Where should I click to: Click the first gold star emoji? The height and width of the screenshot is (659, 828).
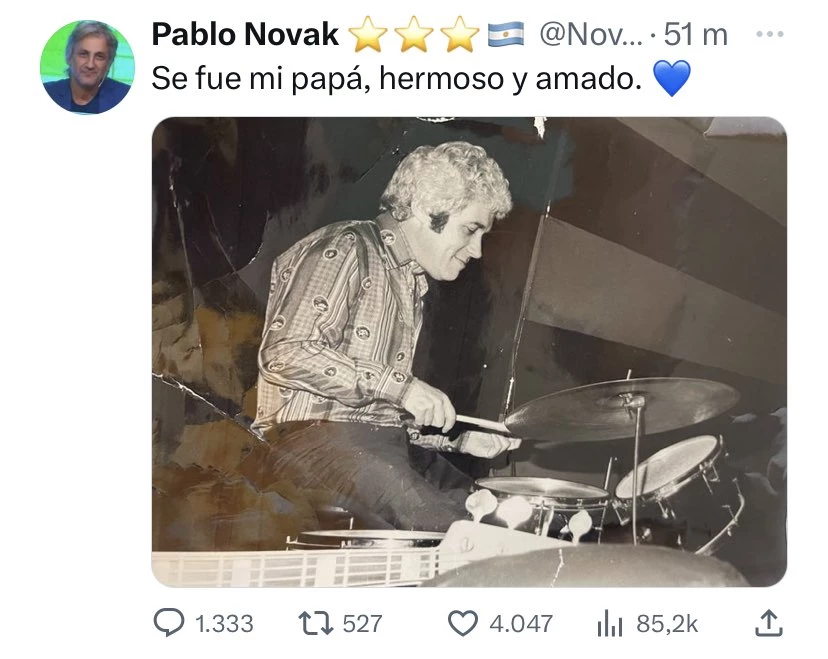[x=369, y=34]
